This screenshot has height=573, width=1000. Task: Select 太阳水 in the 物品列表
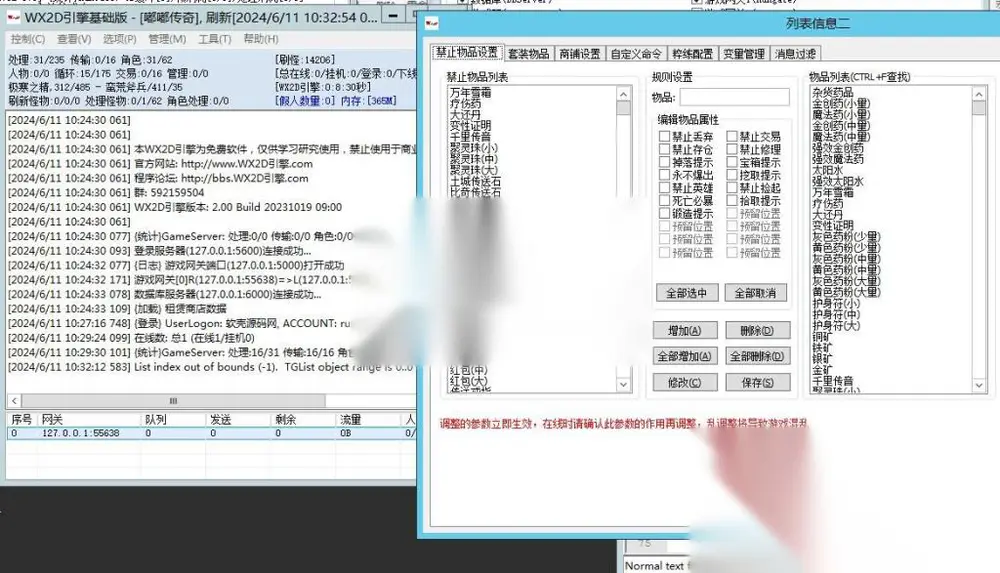tap(827, 170)
